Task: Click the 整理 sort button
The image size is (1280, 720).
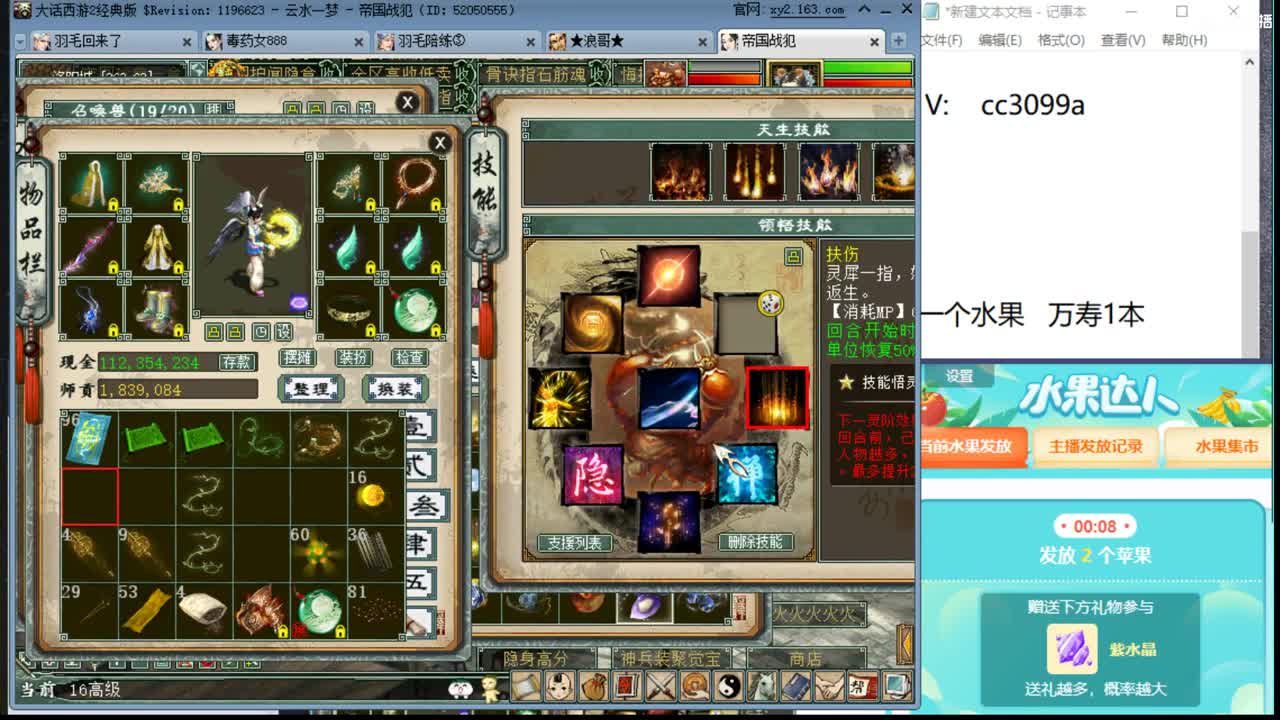Action: (x=311, y=389)
